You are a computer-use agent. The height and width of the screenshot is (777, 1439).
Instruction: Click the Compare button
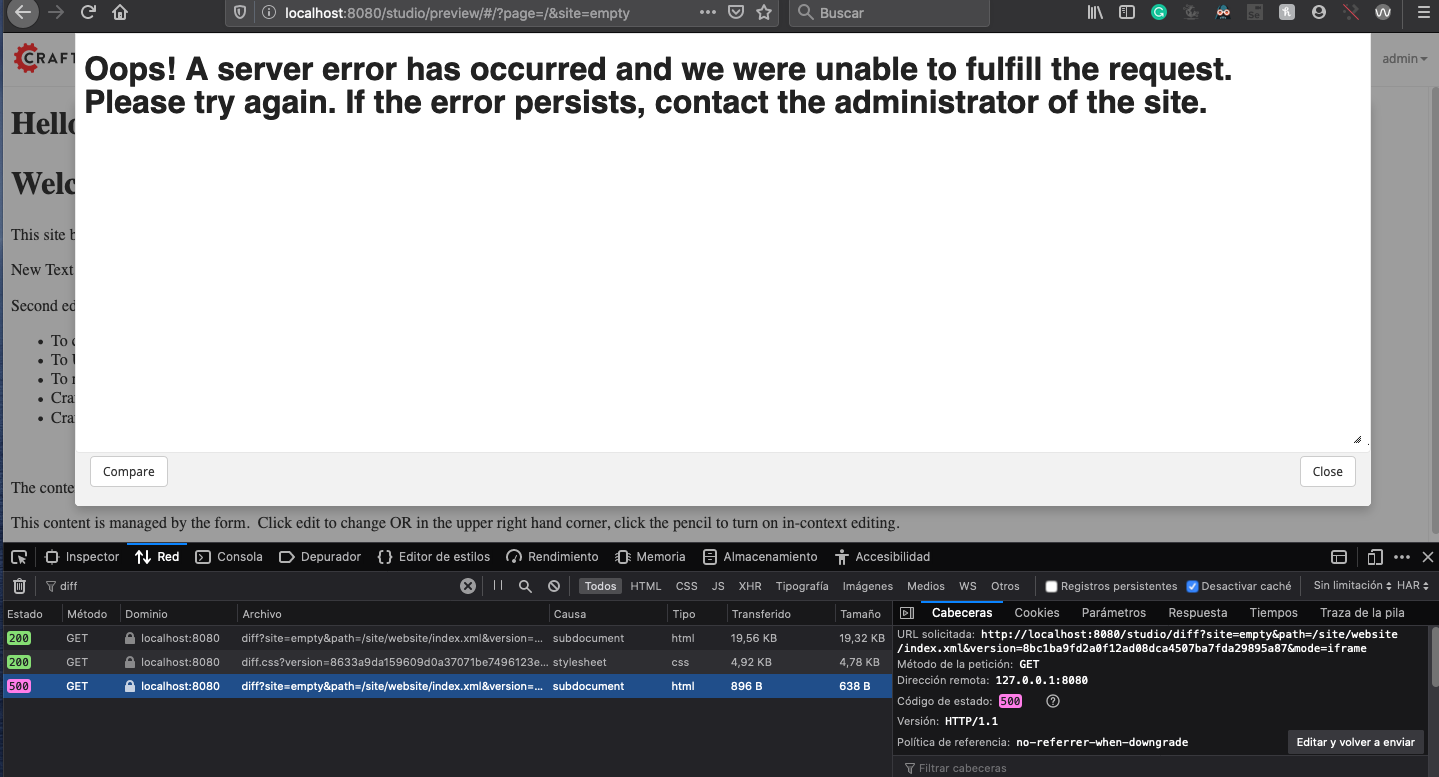128,471
